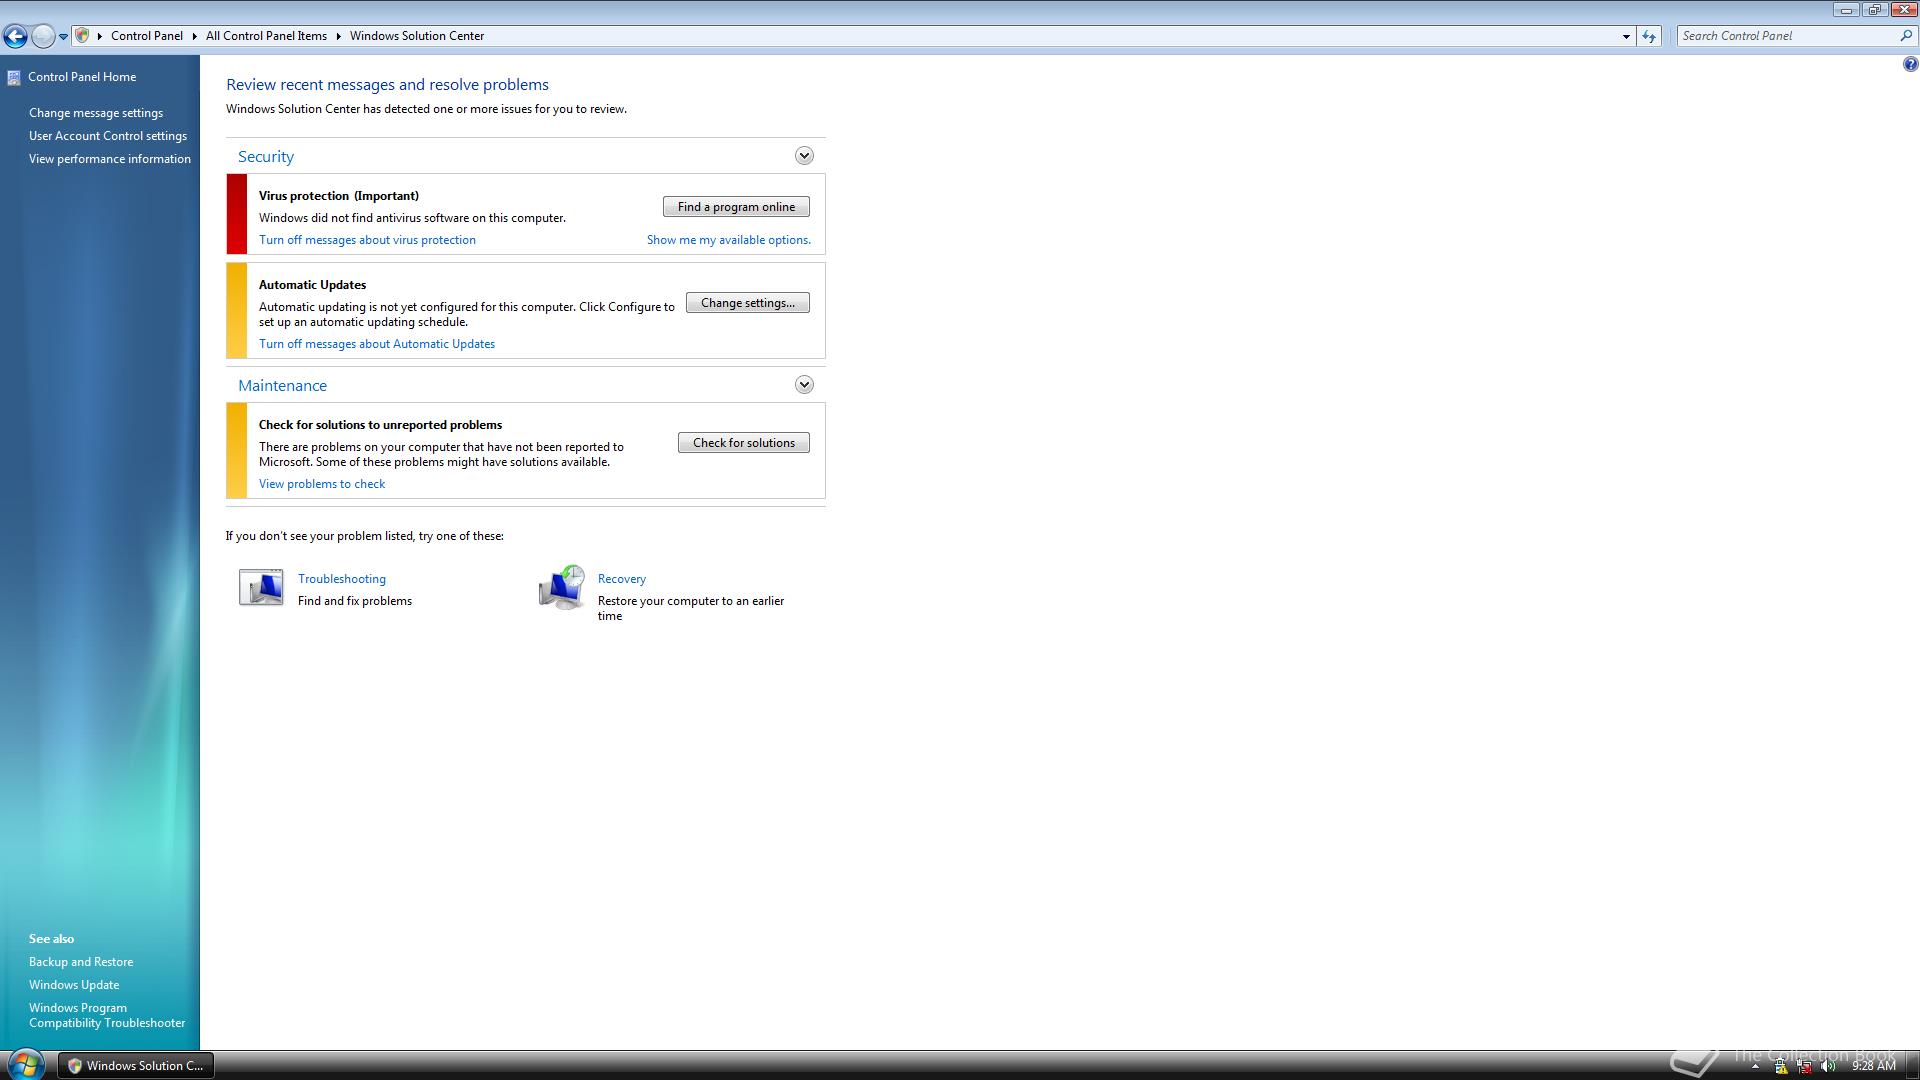1920x1080 pixels.
Task: Select All Control Panel Items breadcrumb
Action: point(266,36)
